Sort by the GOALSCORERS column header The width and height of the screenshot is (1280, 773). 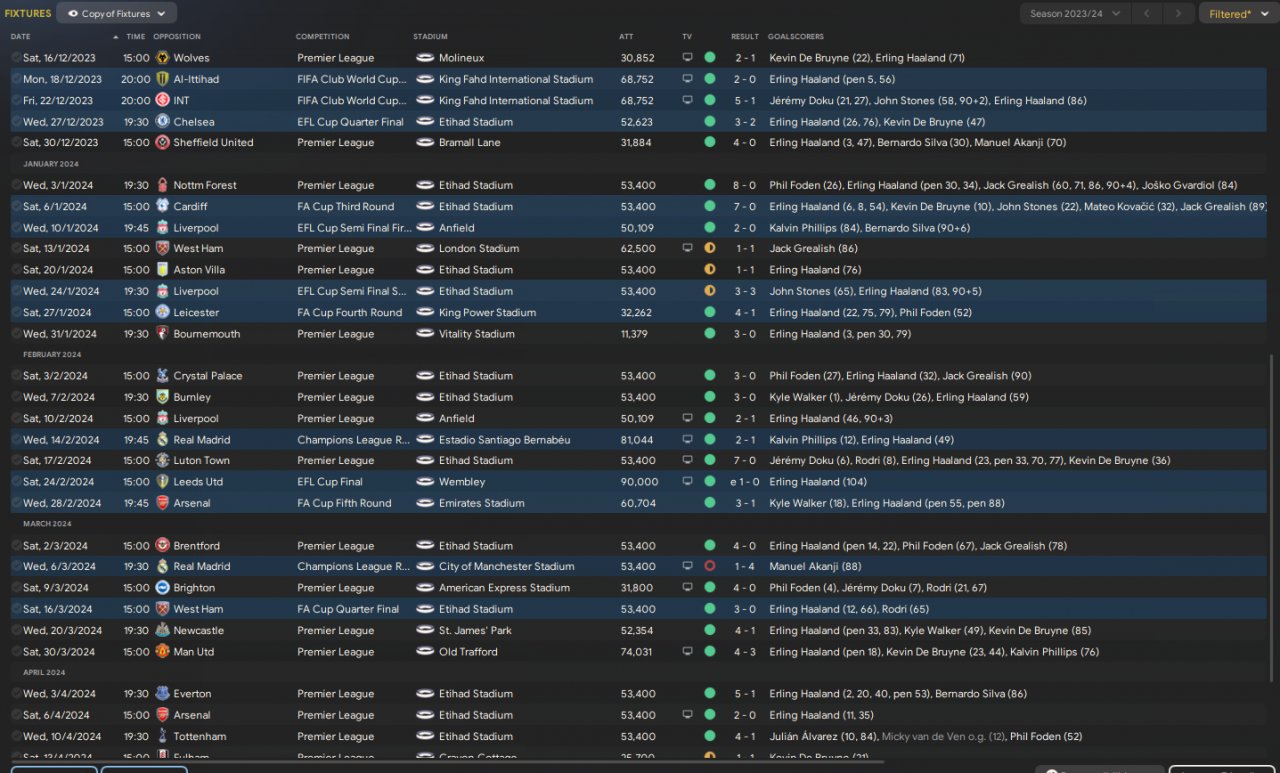pyautogui.click(x=796, y=37)
